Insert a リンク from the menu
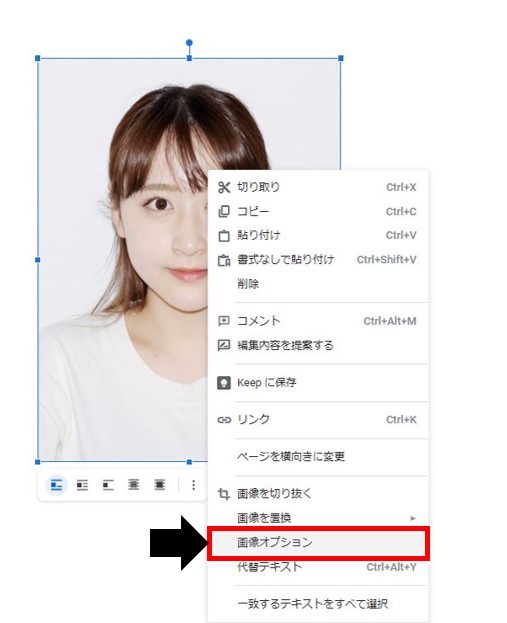Image resolution: width=507 pixels, height=623 pixels. 318,420
